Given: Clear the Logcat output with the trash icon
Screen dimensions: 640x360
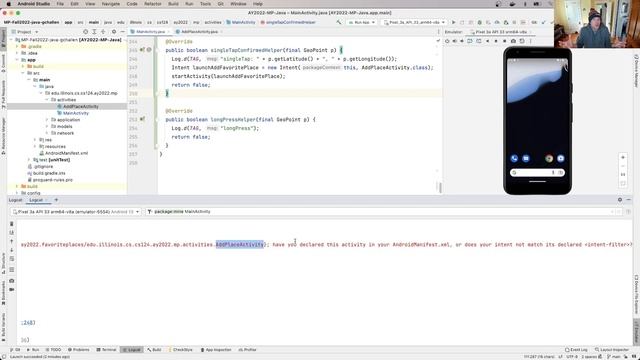Looking at the screenshot, I should point(12,224).
